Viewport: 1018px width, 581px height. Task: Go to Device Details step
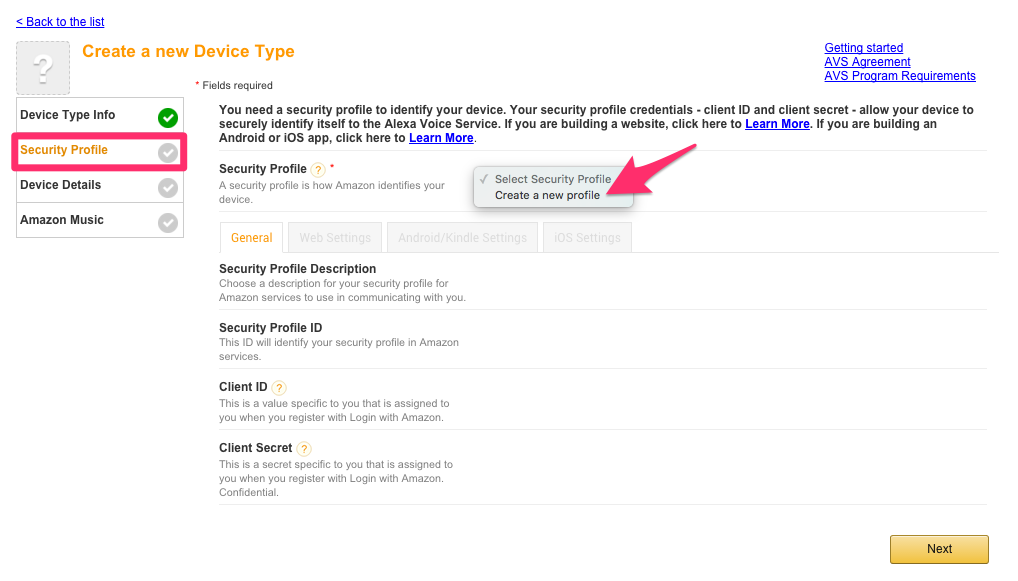[100, 185]
